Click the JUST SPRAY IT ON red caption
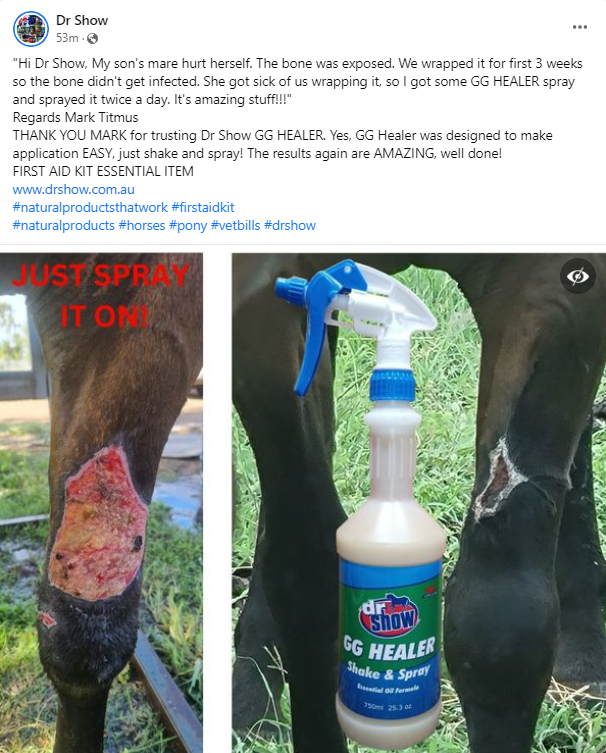Image resolution: width=606 pixels, height=753 pixels. tap(101, 295)
